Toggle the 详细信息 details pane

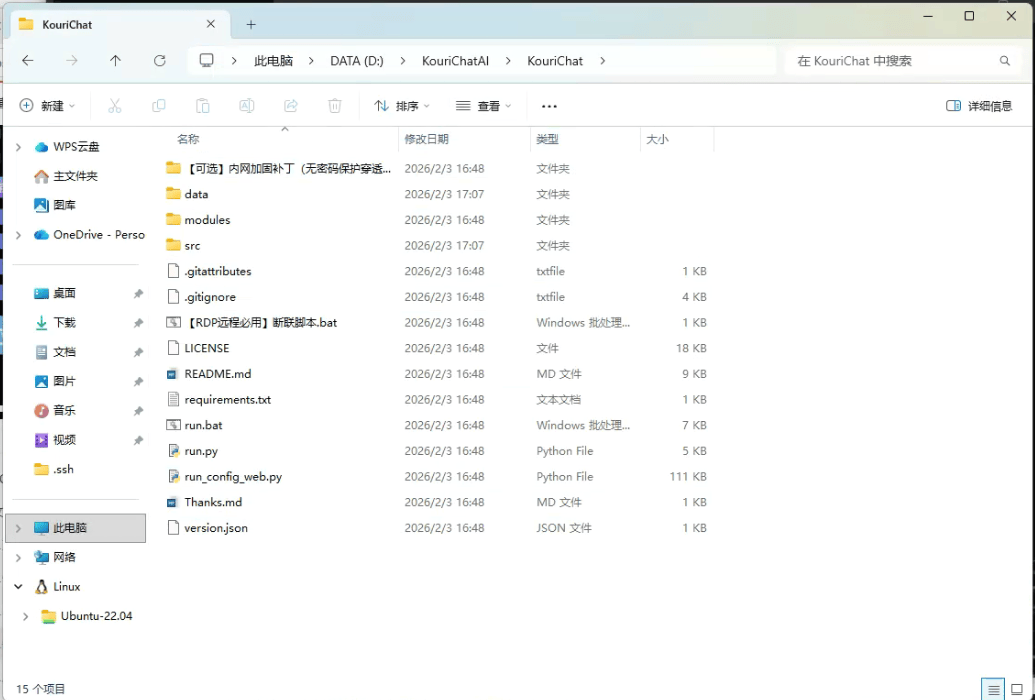(979, 106)
